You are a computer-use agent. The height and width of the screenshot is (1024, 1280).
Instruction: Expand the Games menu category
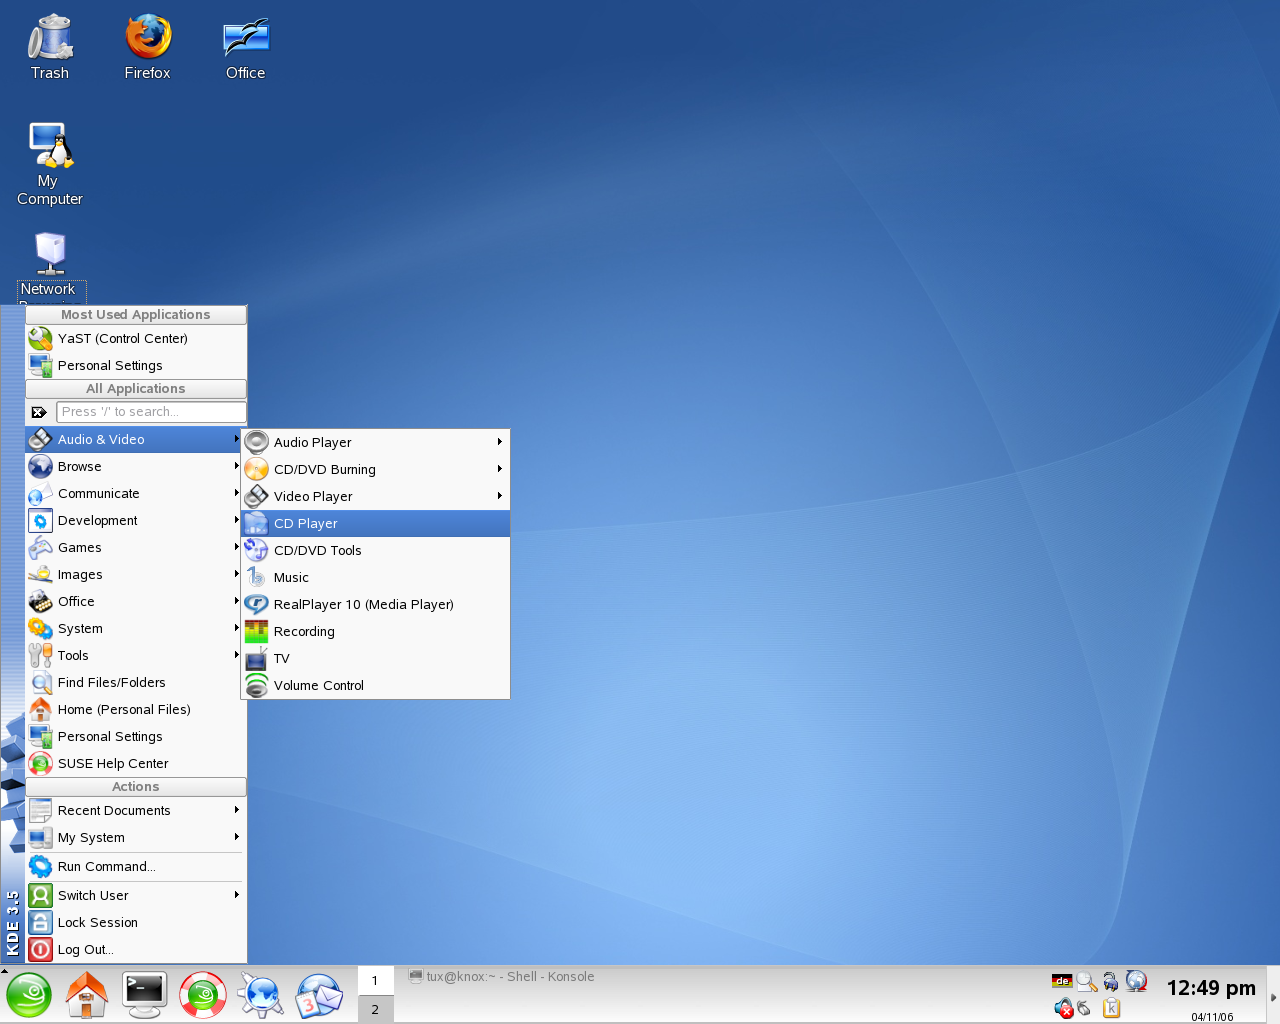(135, 547)
